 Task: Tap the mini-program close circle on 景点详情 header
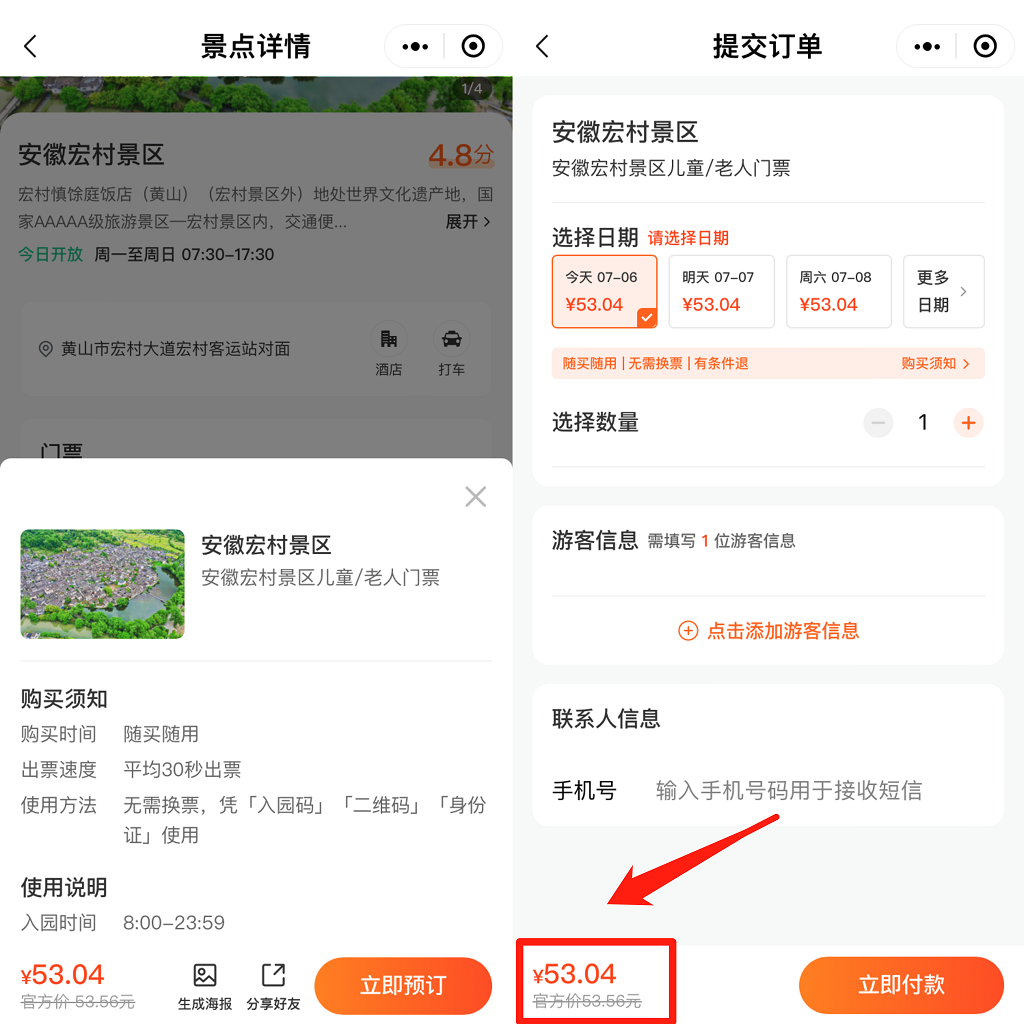[x=473, y=46]
